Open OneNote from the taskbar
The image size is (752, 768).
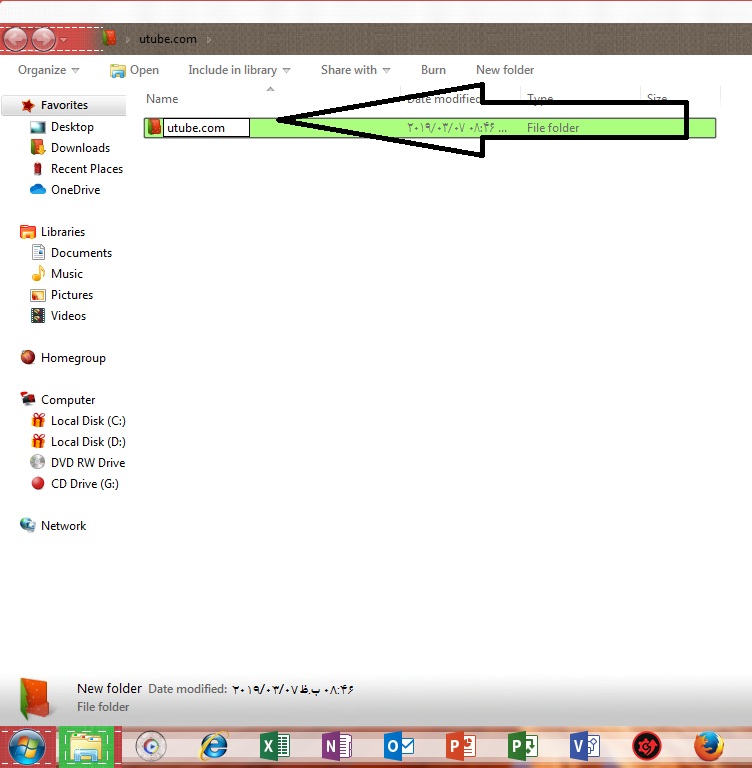[337, 746]
